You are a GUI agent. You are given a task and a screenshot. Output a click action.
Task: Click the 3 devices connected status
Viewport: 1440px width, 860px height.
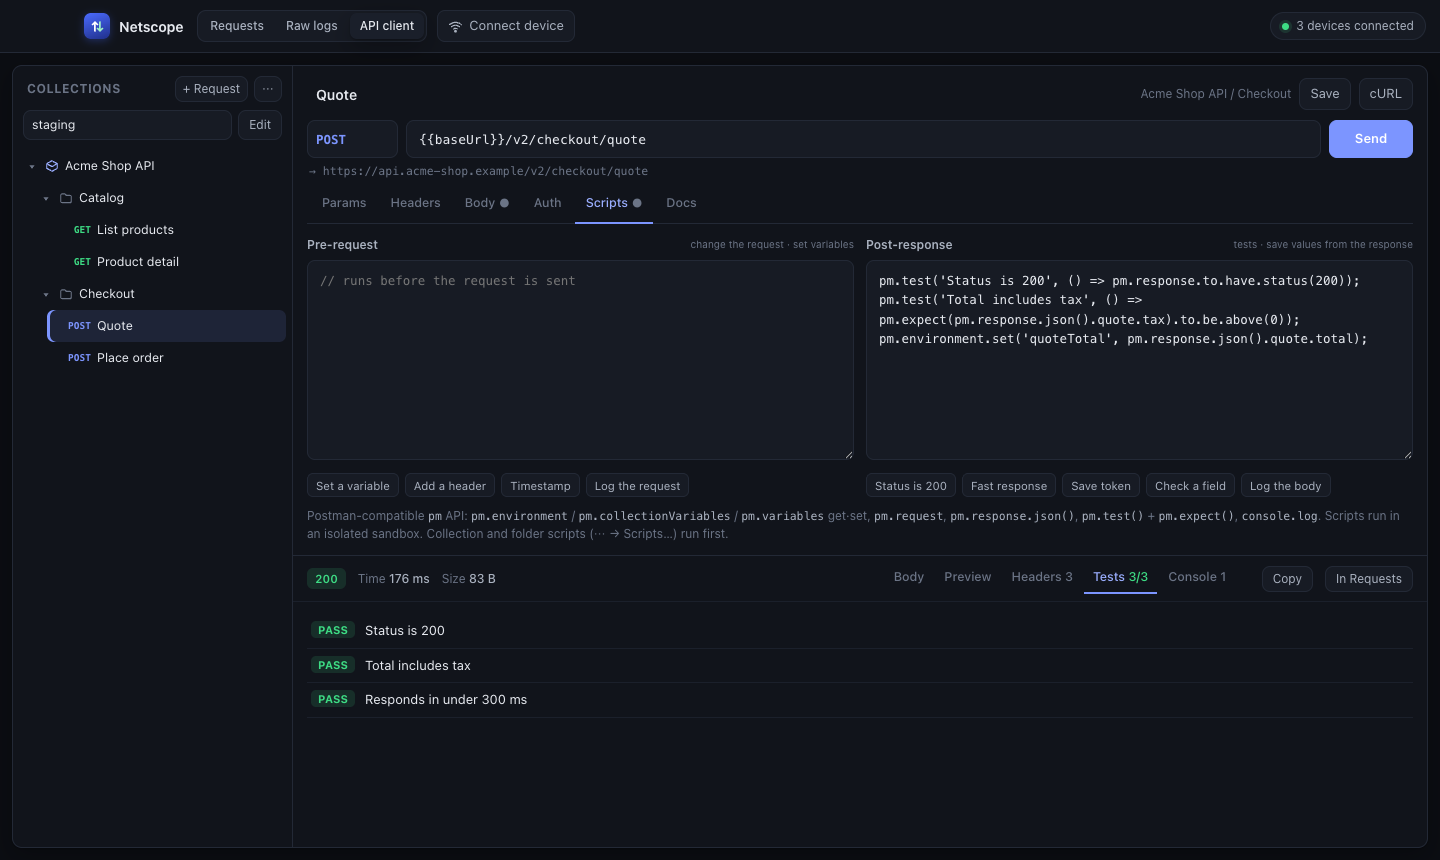point(1348,26)
